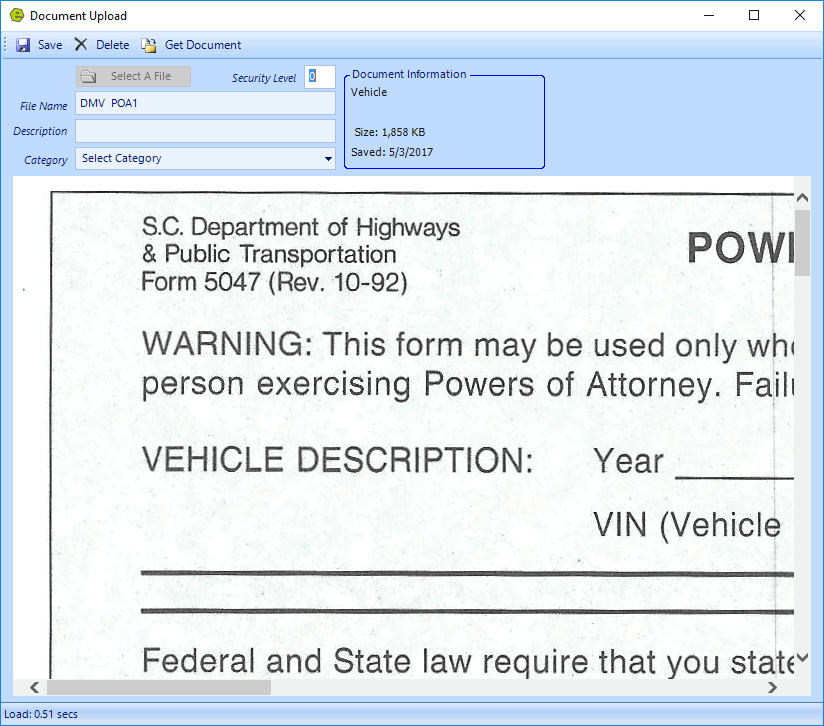The width and height of the screenshot is (824, 726).
Task: Click the Save floppy disk icon
Action: tap(23, 45)
